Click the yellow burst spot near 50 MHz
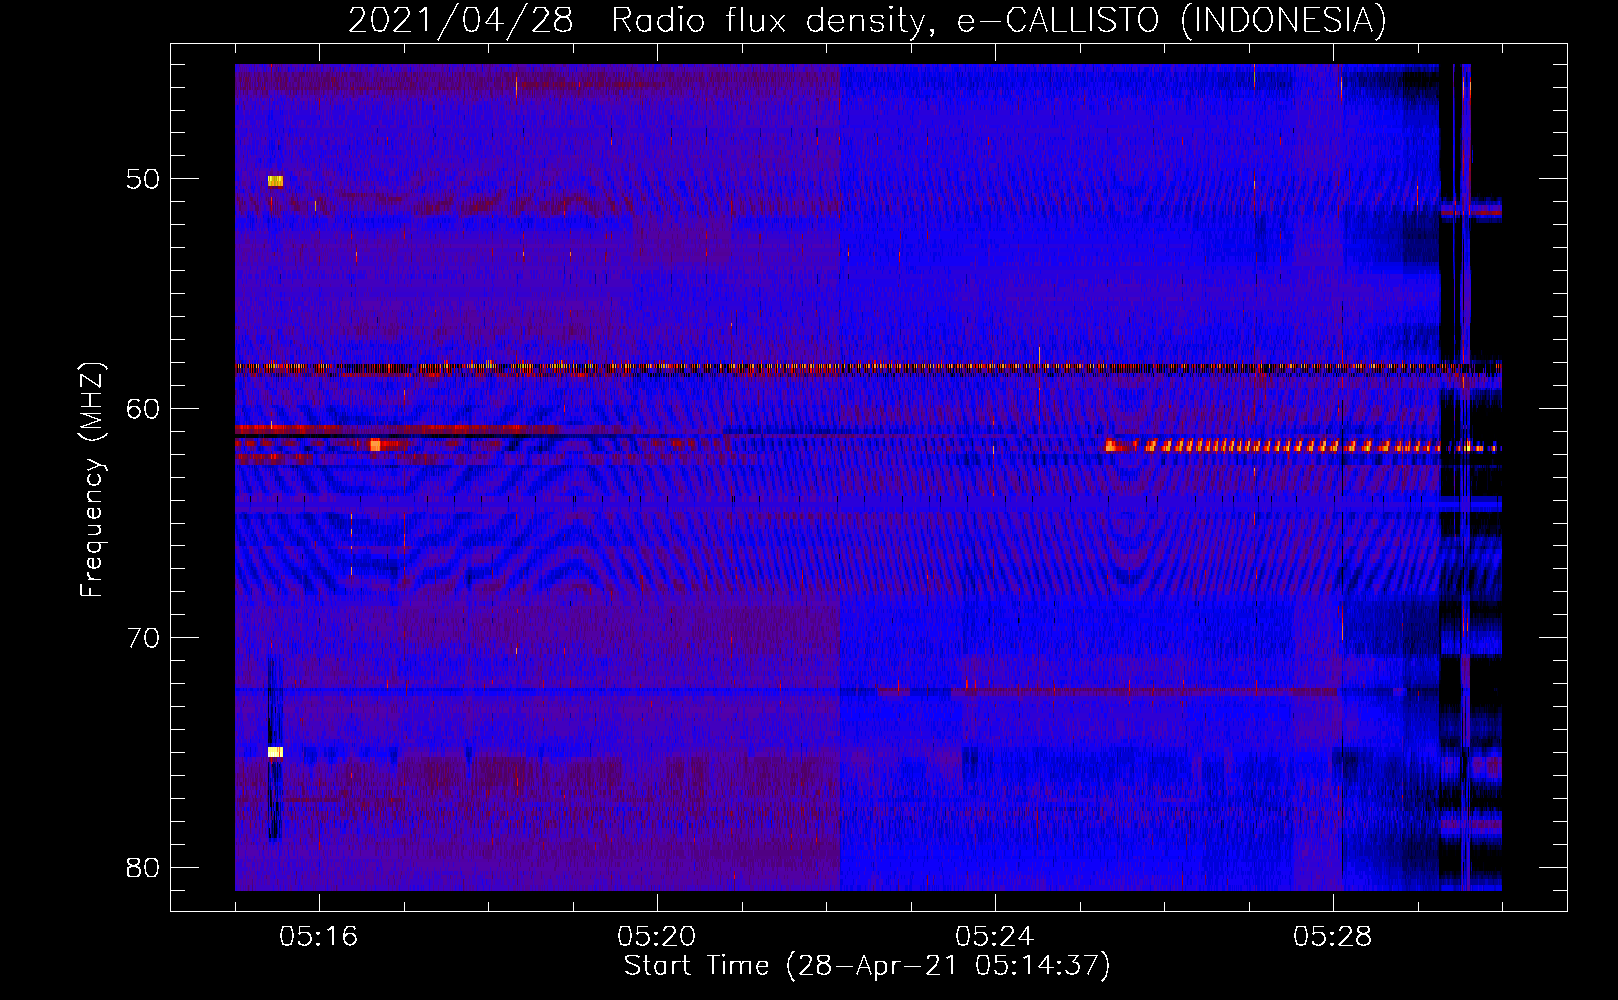 tap(275, 181)
